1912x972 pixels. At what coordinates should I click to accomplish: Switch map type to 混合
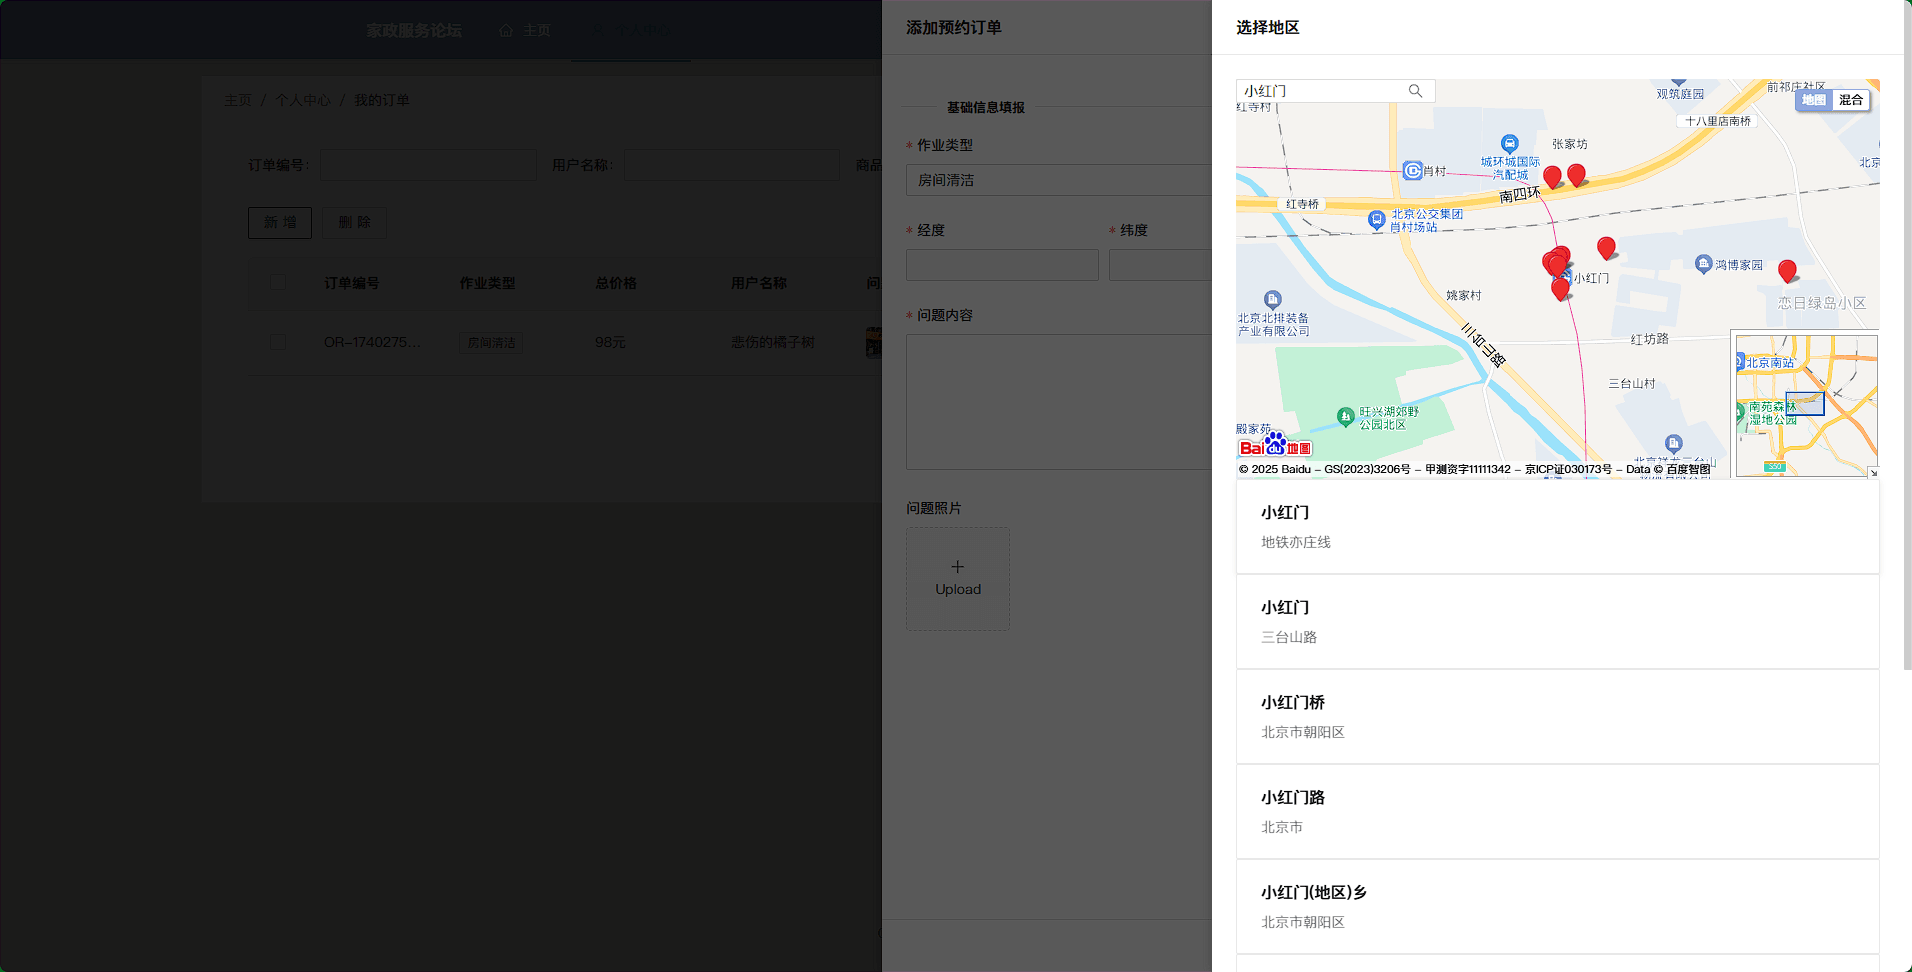pos(1851,100)
